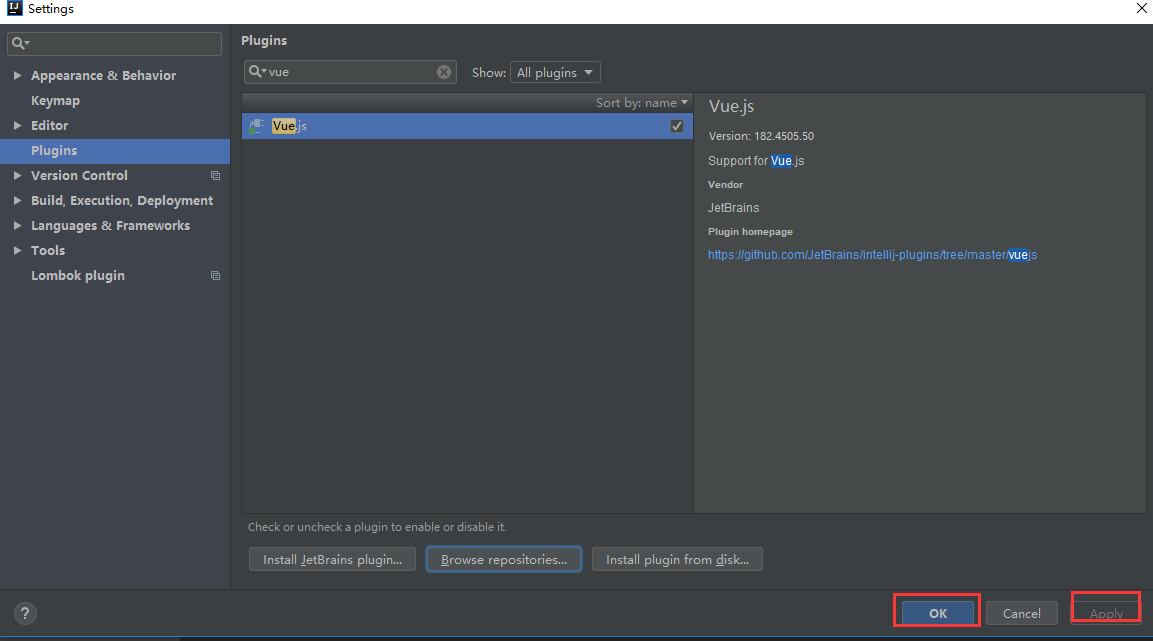Screen dimensions: 1153x641
Task: Select Keymap in the settings tree
Action: coord(55,101)
